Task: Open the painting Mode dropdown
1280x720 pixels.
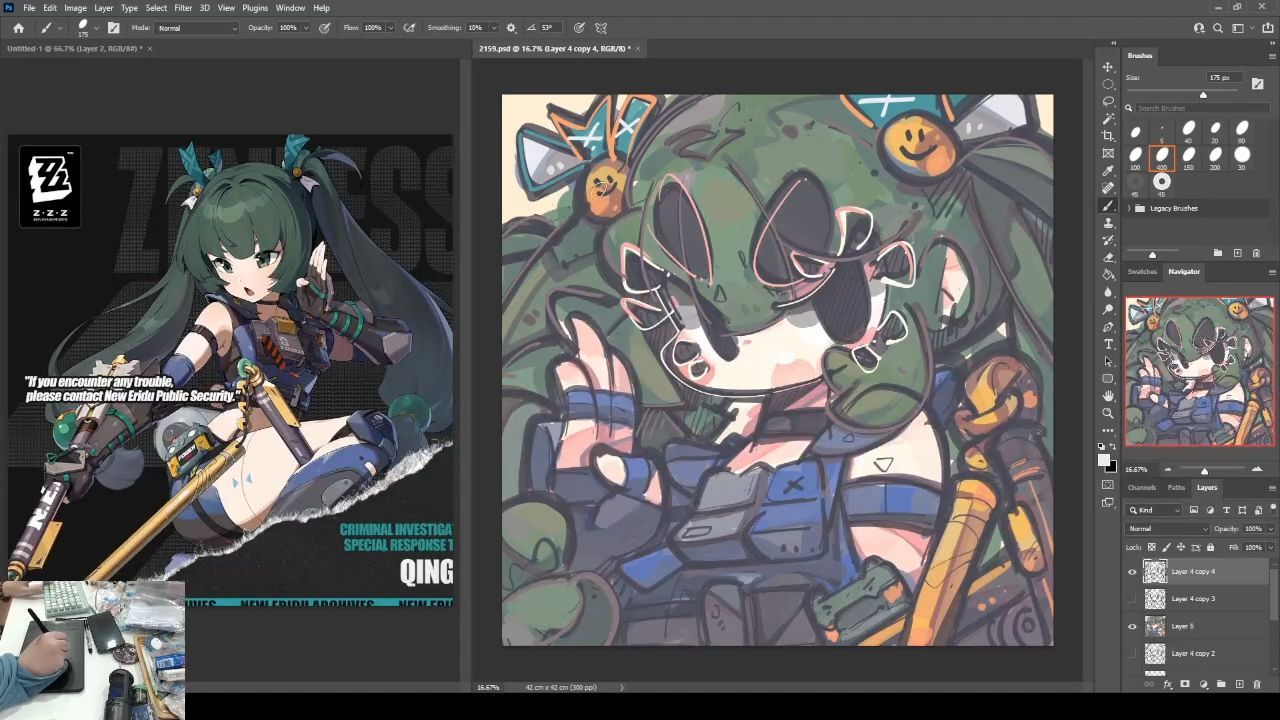Action: coord(197,28)
